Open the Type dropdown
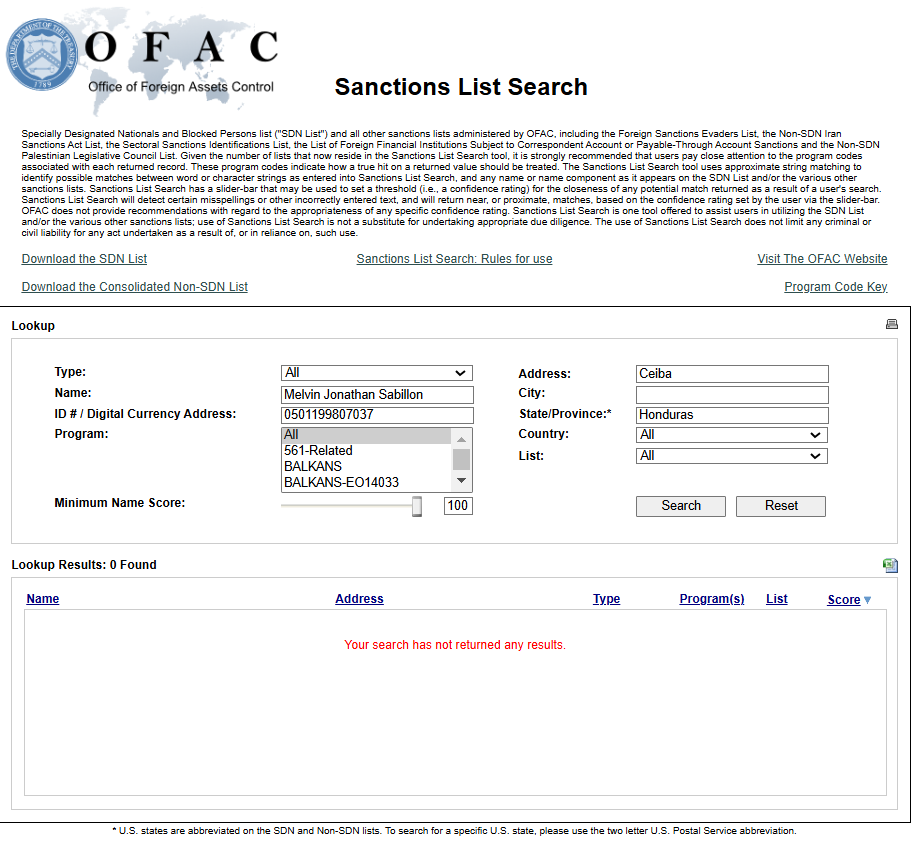Screen dimensions: 922x847 coord(377,373)
